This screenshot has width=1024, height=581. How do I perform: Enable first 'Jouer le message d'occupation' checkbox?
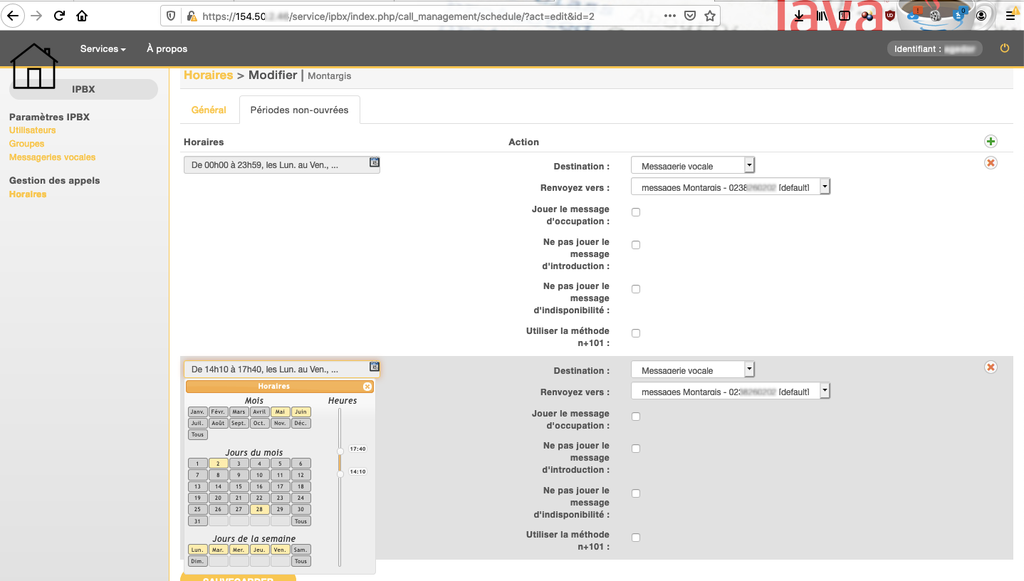pyautogui.click(x=636, y=212)
